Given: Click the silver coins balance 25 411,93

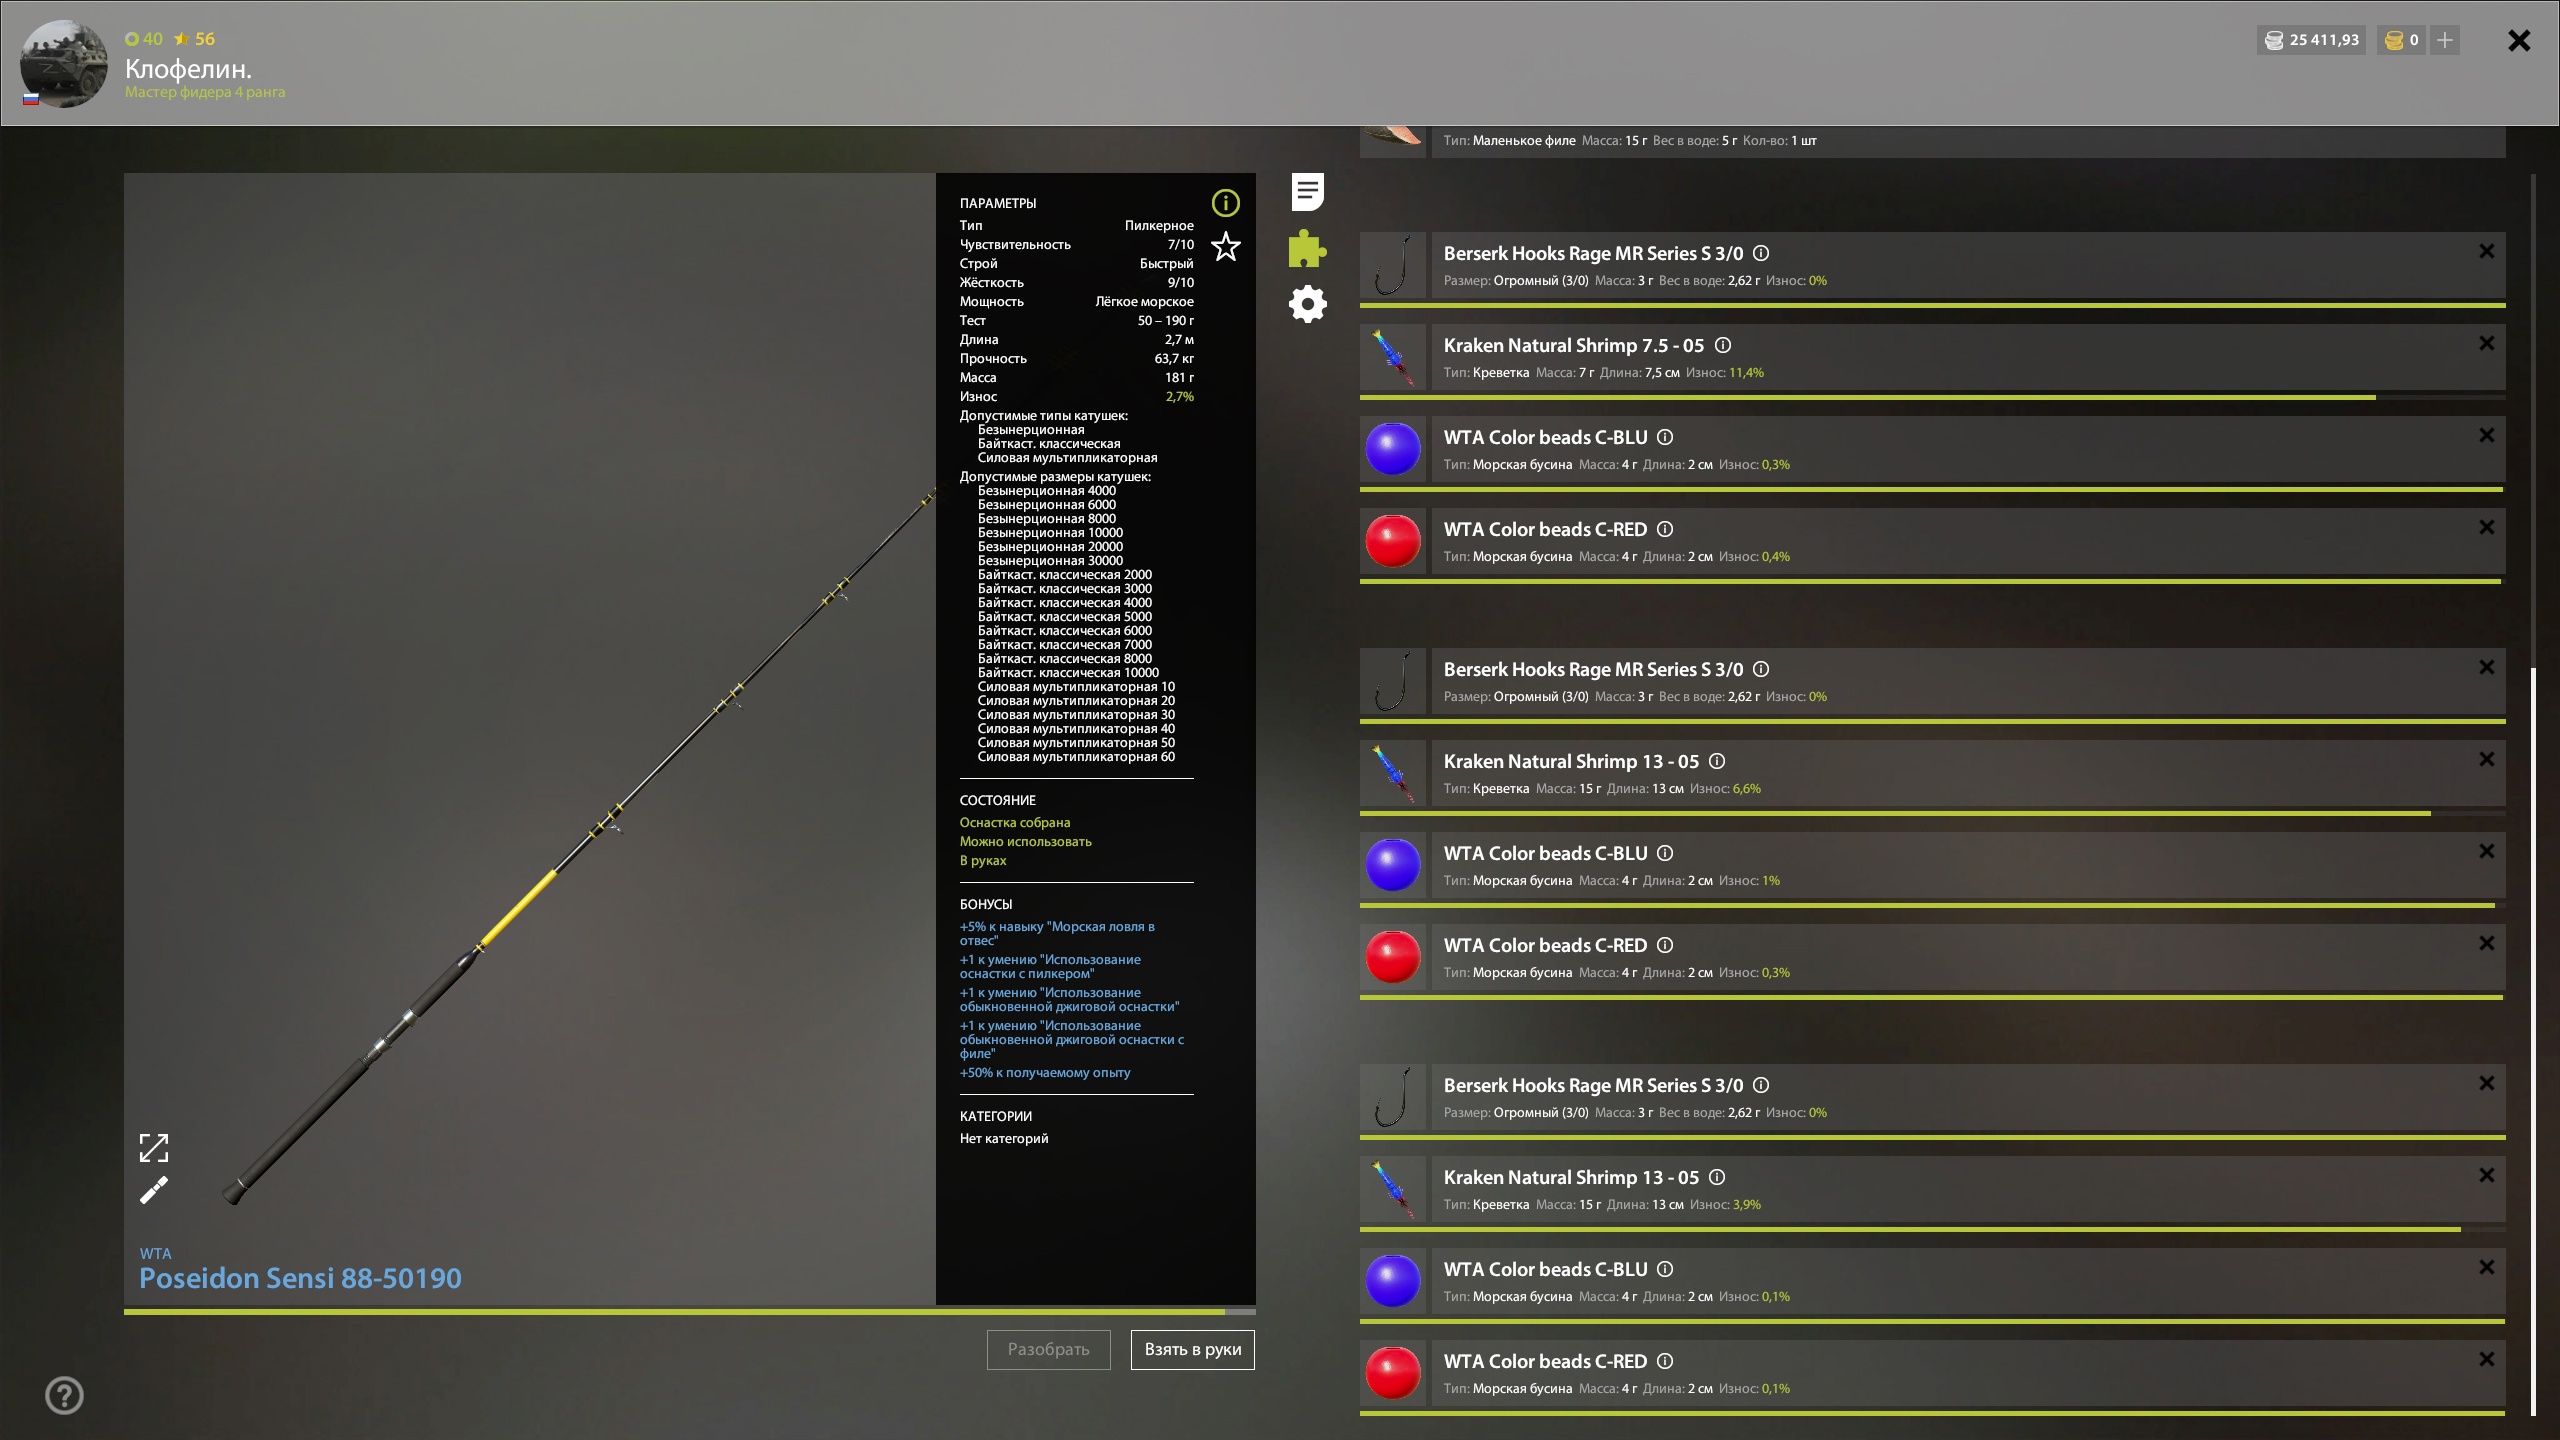Looking at the screenshot, I should click(x=2311, y=40).
